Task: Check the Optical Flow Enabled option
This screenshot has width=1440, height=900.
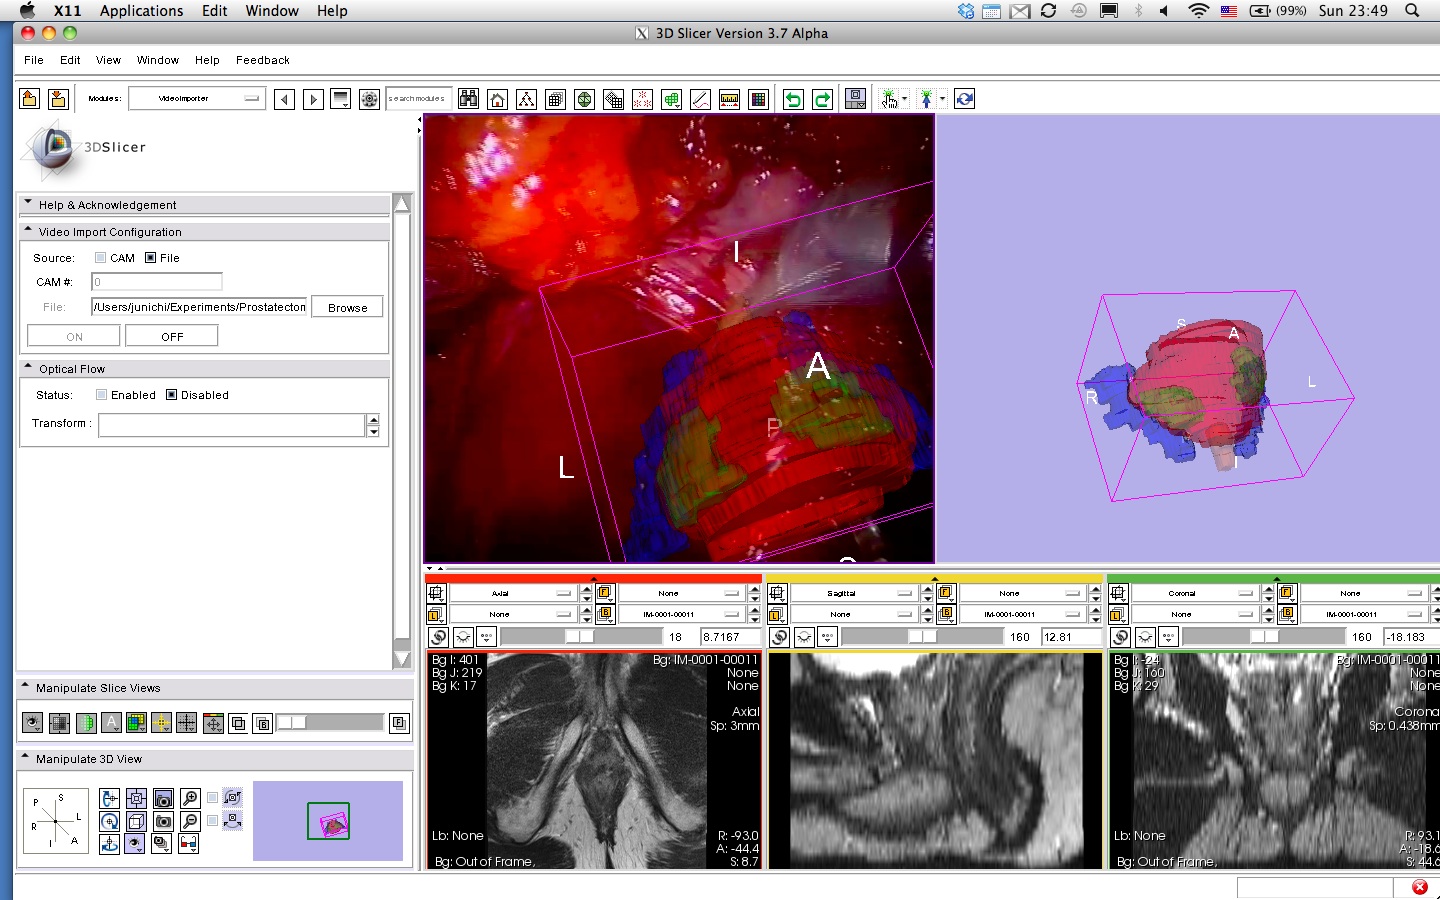Action: coord(102,395)
